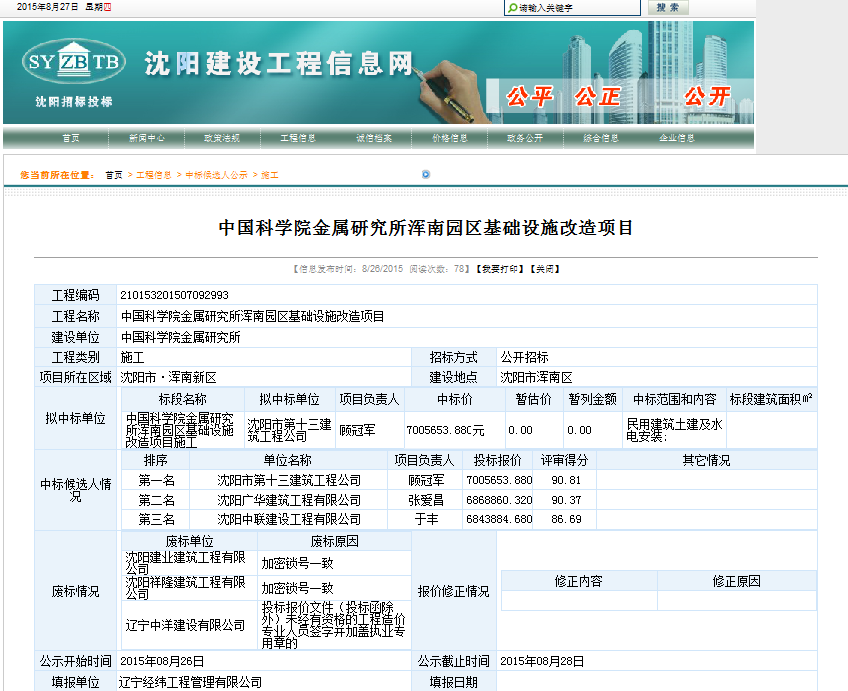Click the 我要打印 print link
848x691 pixels.
click(499, 269)
